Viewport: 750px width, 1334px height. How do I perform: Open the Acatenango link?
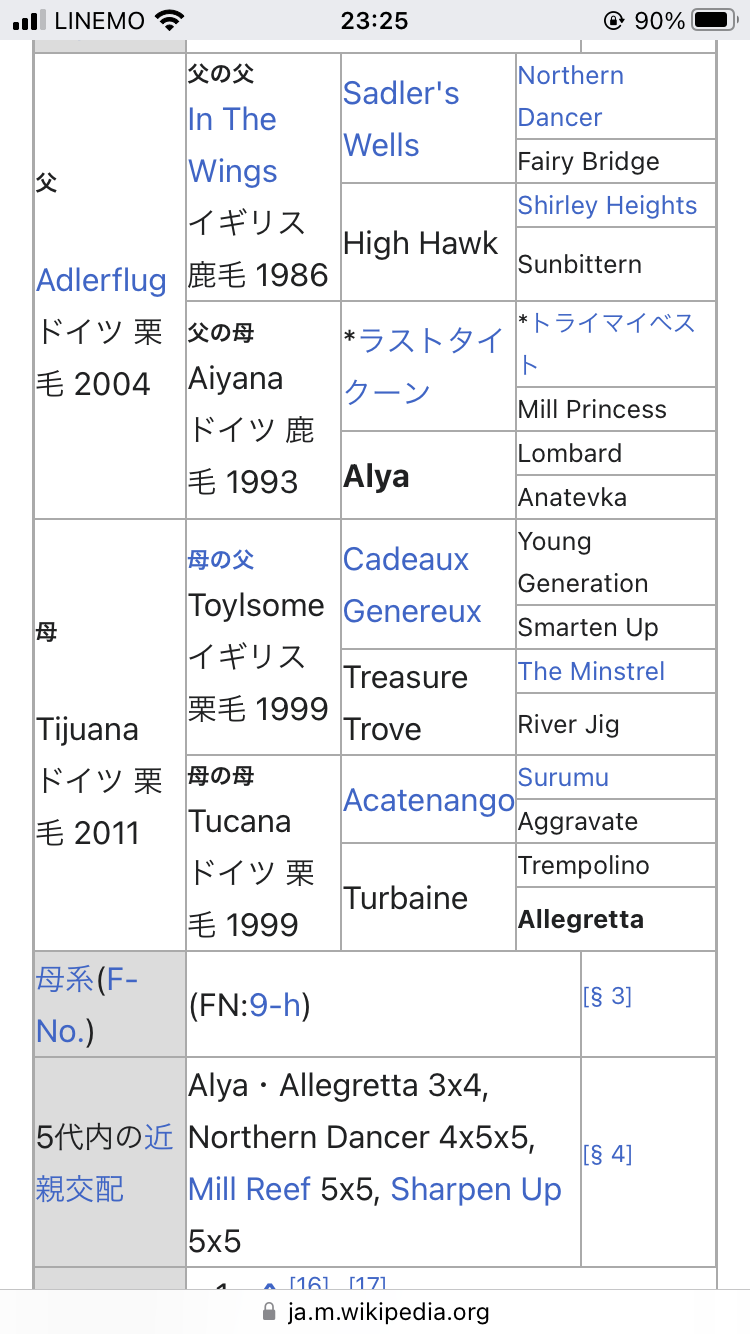click(428, 800)
